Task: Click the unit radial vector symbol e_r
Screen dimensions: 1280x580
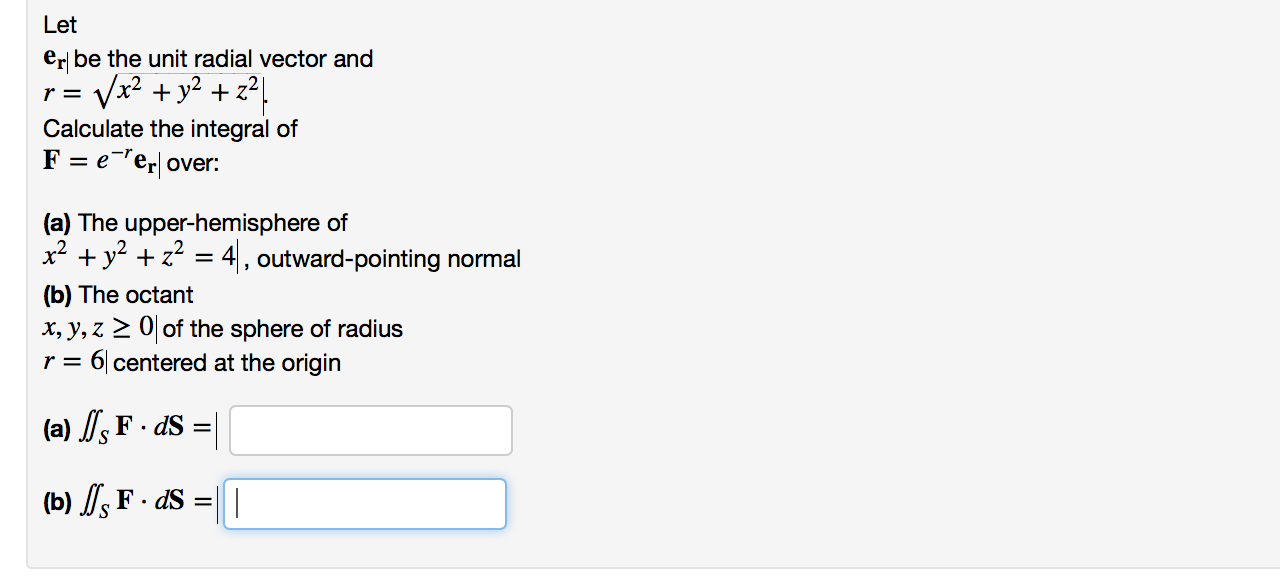Action: click(54, 58)
